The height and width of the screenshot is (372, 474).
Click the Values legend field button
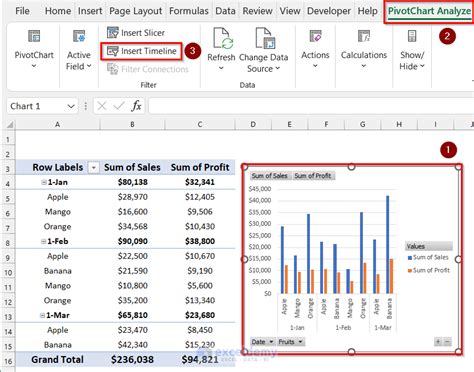[429, 246]
